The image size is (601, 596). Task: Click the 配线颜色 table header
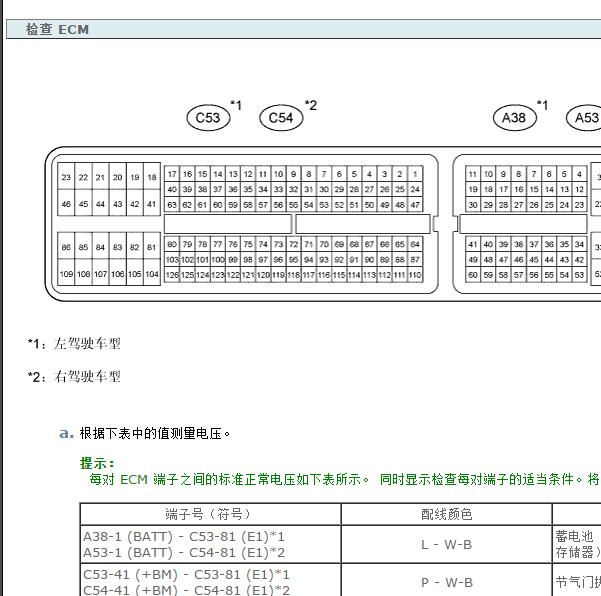click(447, 514)
